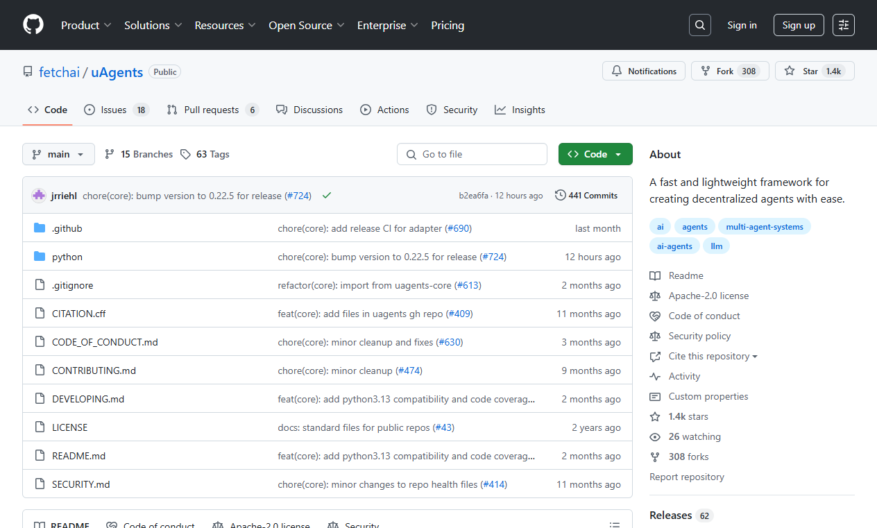The height and width of the screenshot is (528, 877).
Task: Click the green check status icon
Action: [327, 195]
